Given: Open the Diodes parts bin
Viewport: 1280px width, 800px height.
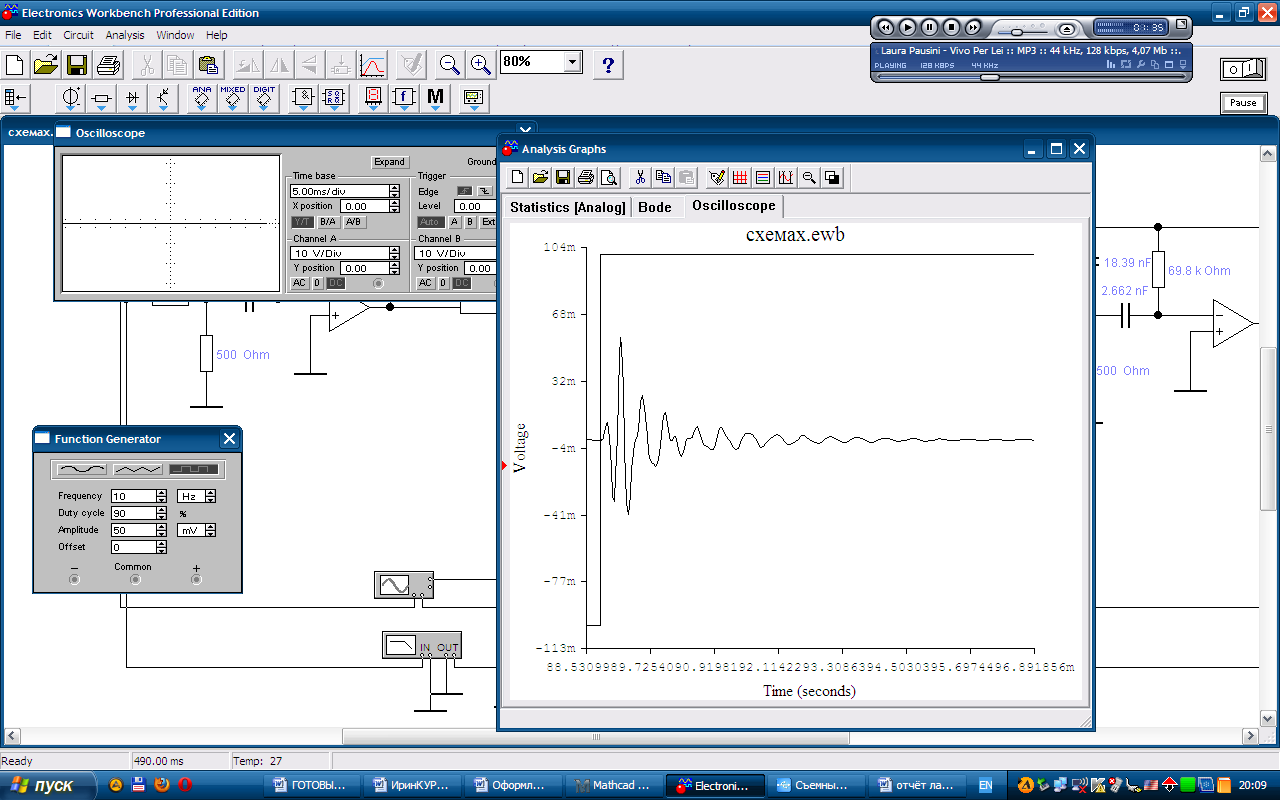Looking at the screenshot, I should tap(132, 98).
